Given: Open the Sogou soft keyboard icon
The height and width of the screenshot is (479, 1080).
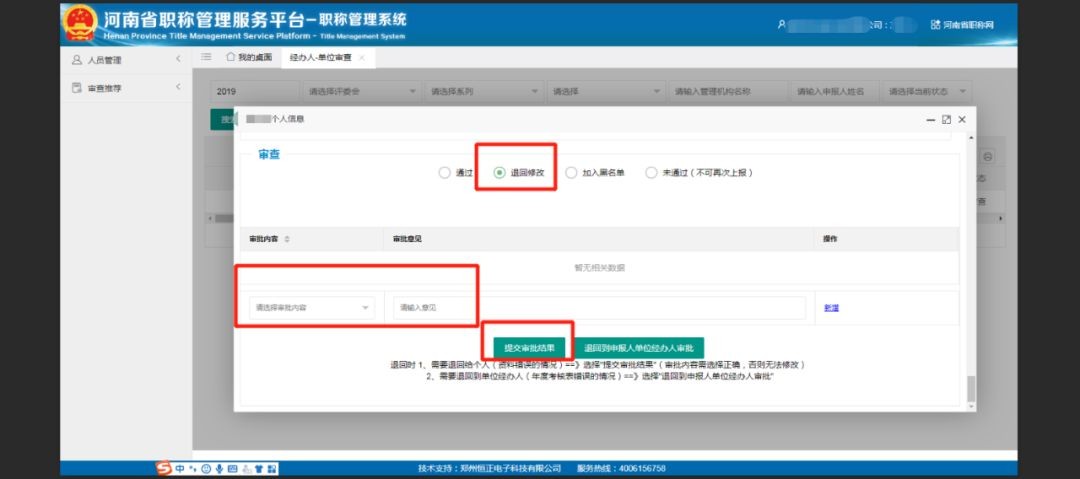Looking at the screenshot, I should click(x=232, y=469).
